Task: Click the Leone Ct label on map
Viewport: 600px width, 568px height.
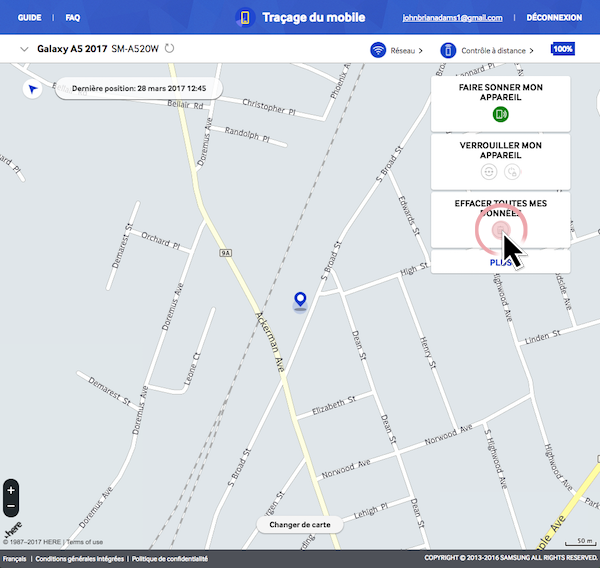Action: [192, 369]
